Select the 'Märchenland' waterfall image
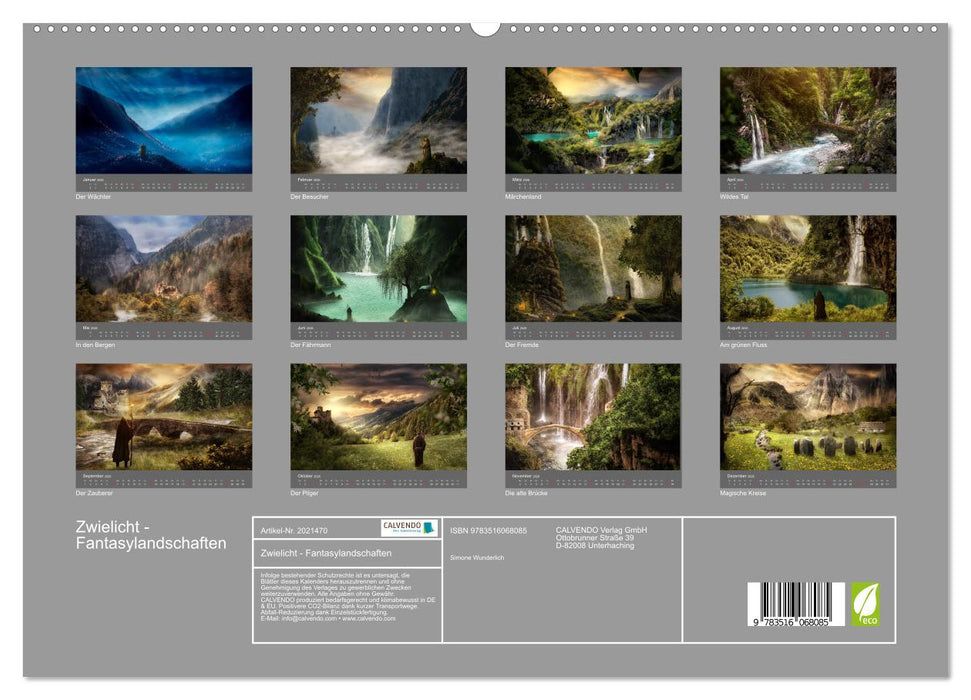 (594, 120)
